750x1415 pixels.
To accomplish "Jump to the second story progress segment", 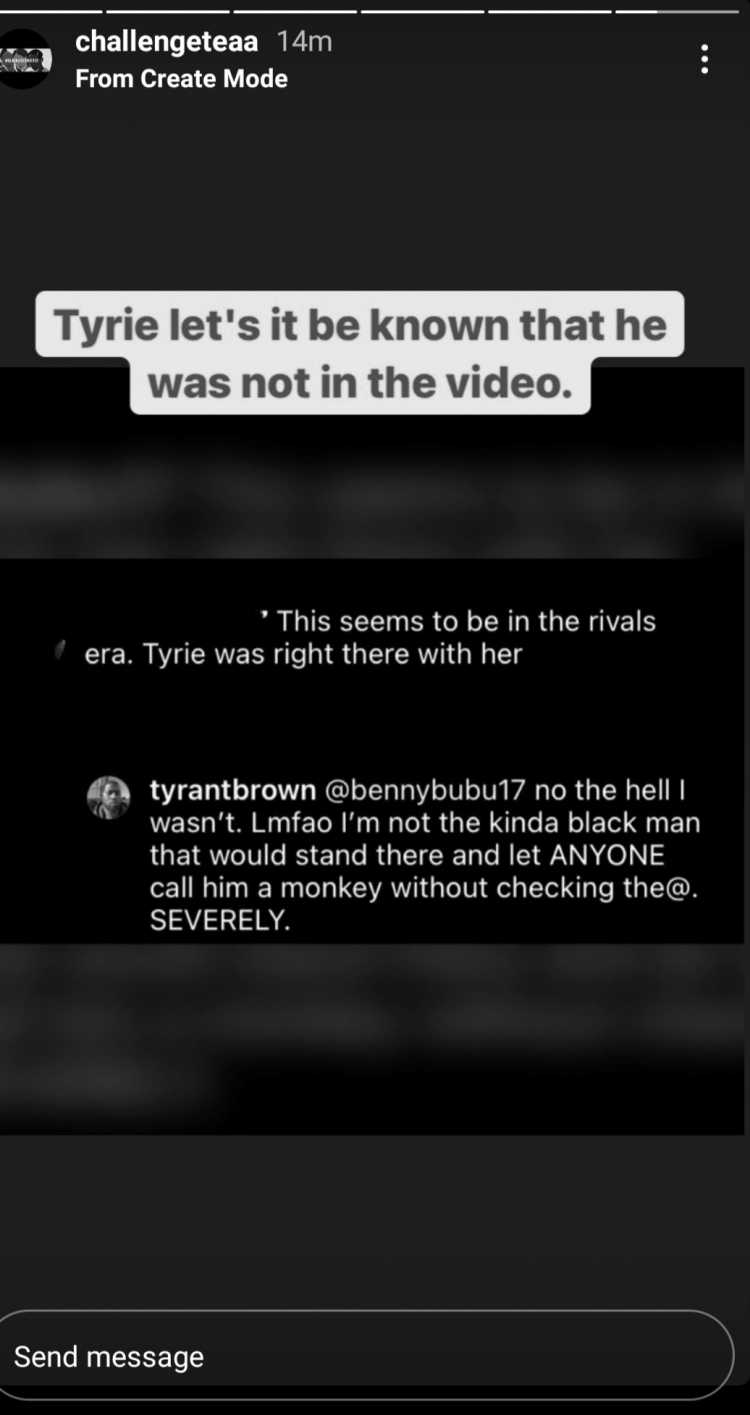I will 168,10.
